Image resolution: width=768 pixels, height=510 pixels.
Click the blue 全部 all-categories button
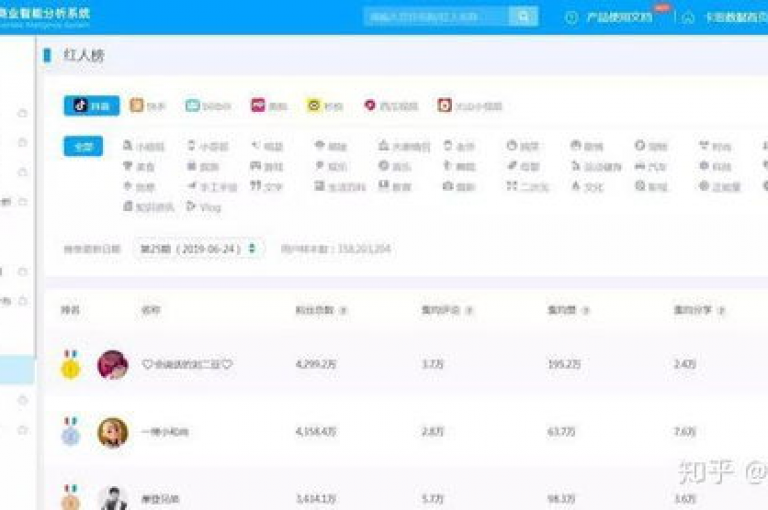point(83,146)
